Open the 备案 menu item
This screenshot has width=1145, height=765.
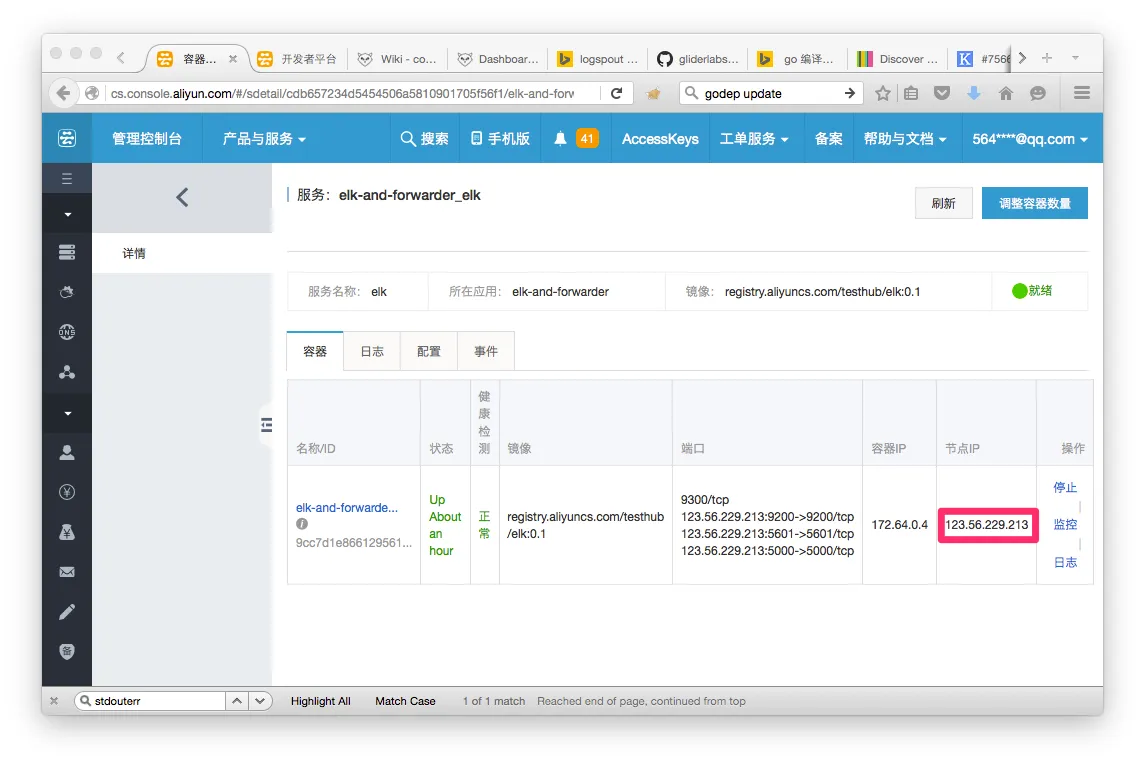(x=828, y=139)
